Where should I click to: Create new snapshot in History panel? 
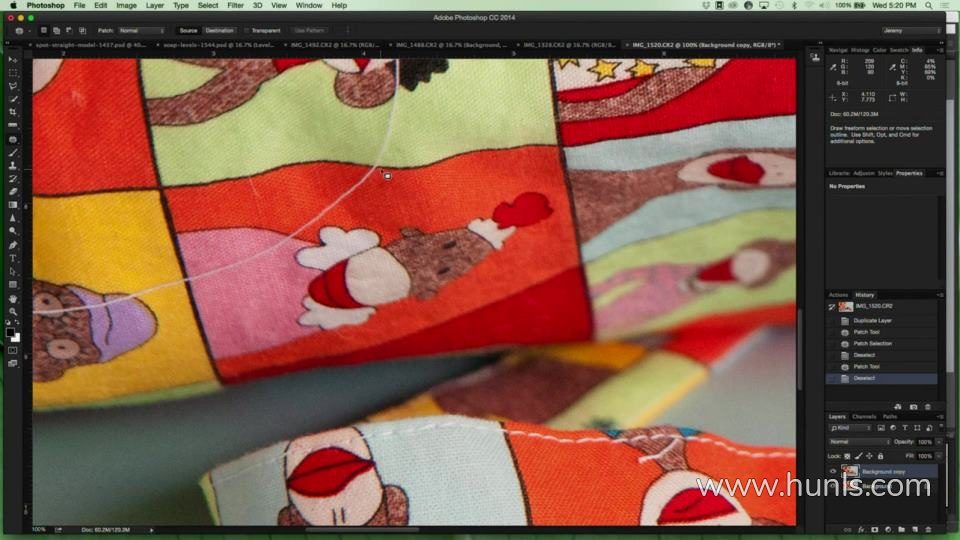point(913,407)
